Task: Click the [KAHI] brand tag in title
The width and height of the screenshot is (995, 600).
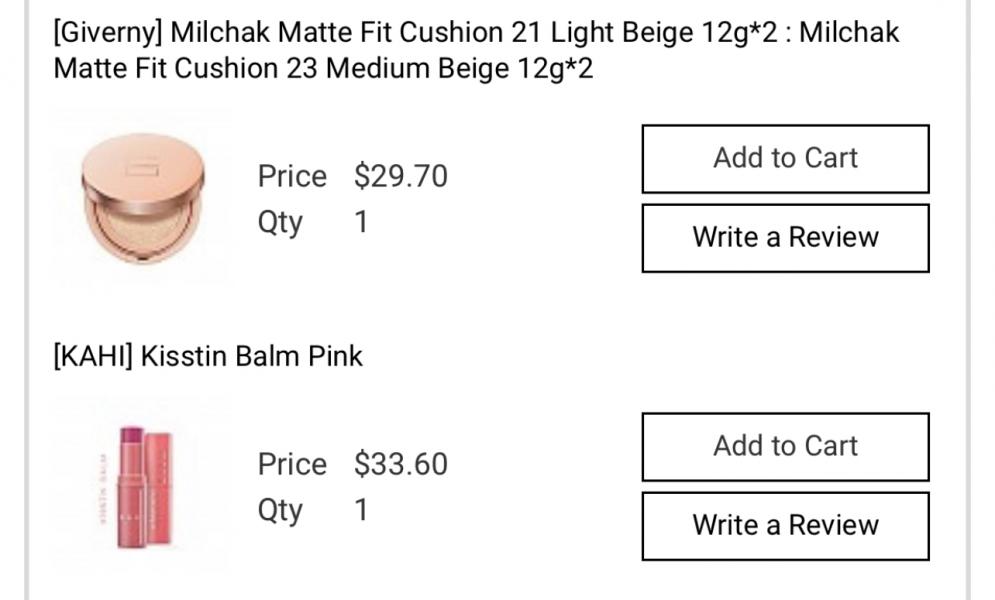Action: pyautogui.click(x=93, y=356)
